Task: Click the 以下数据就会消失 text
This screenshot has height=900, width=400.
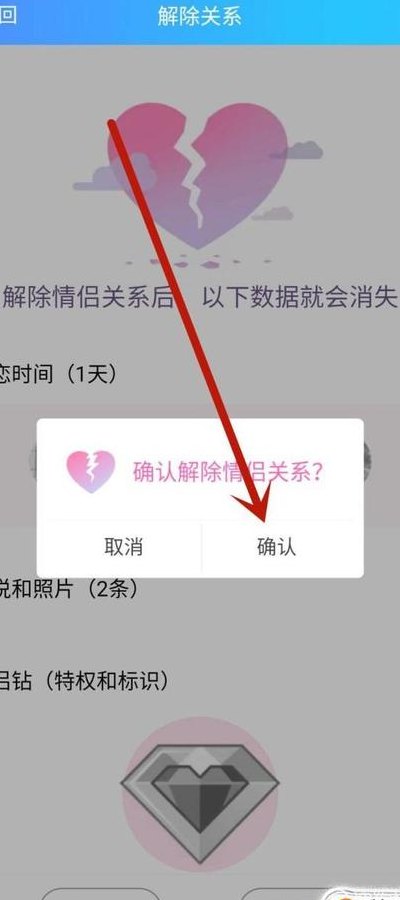Action: click(300, 298)
